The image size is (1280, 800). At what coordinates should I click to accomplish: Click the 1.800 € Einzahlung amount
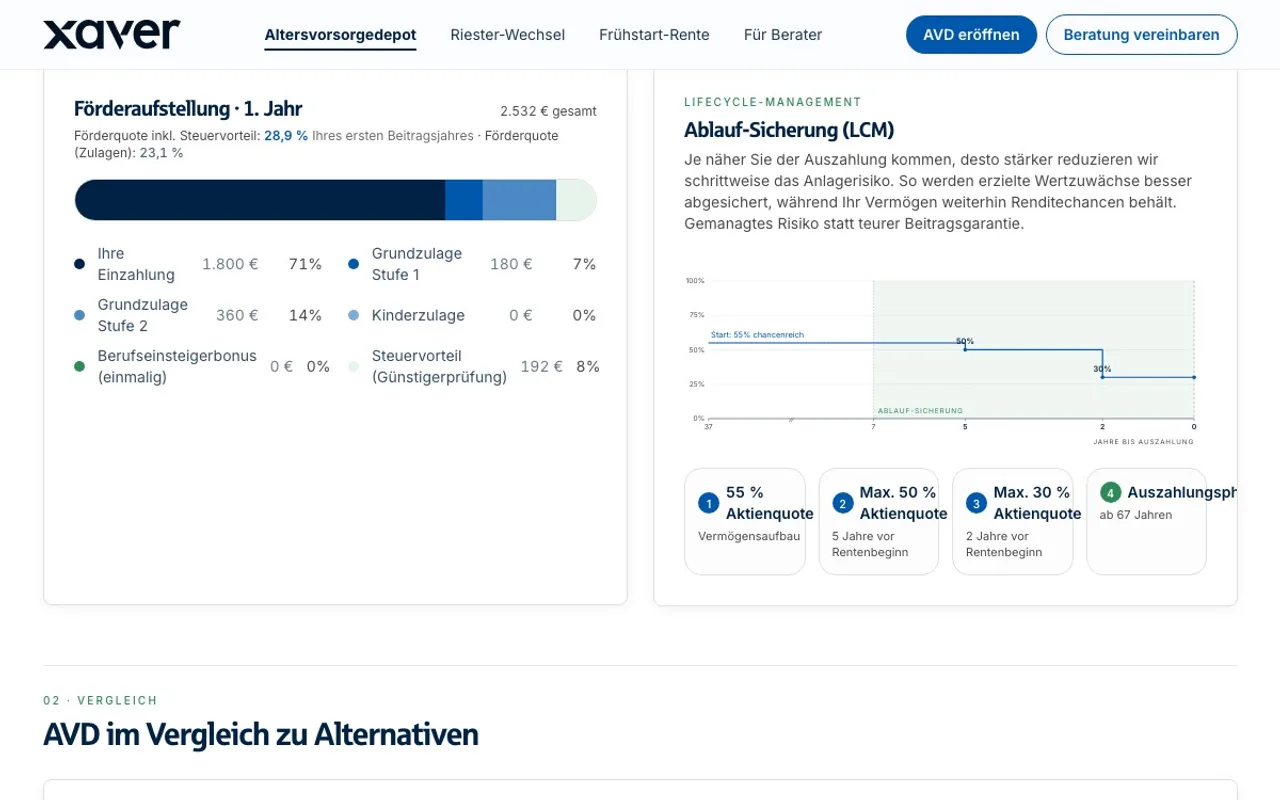230,264
